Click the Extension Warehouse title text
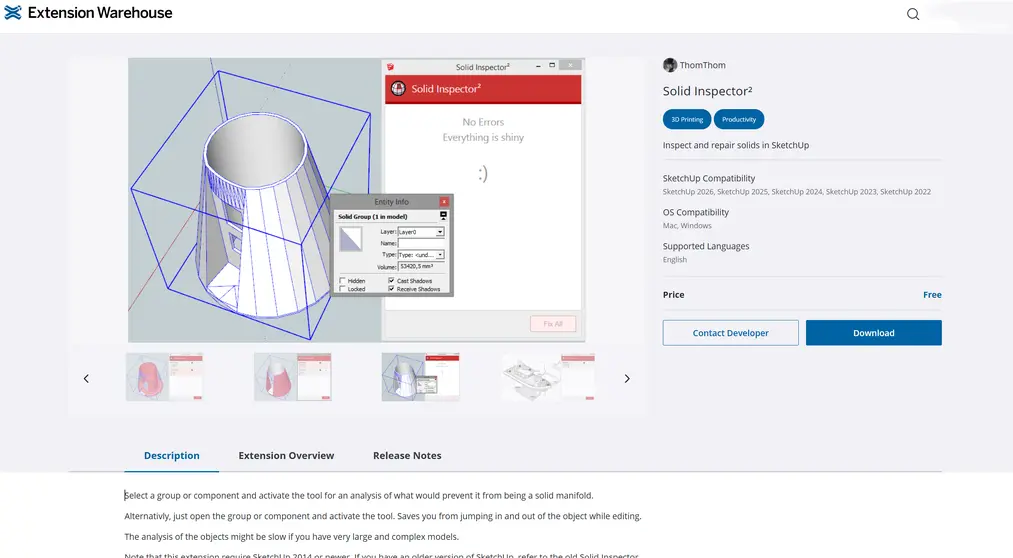This screenshot has width=1013, height=558. [100, 13]
